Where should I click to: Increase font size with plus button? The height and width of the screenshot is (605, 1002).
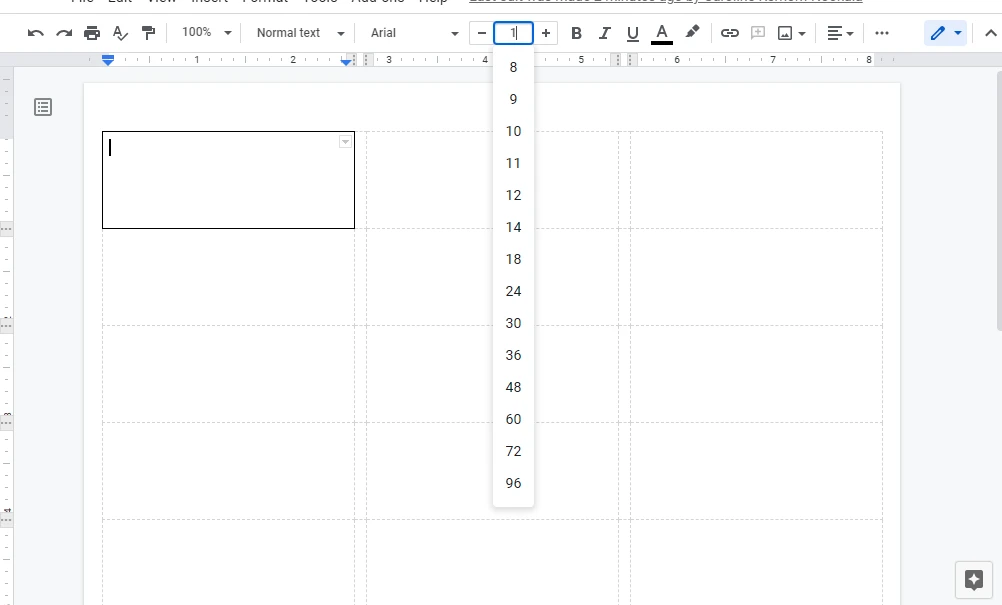click(x=546, y=33)
